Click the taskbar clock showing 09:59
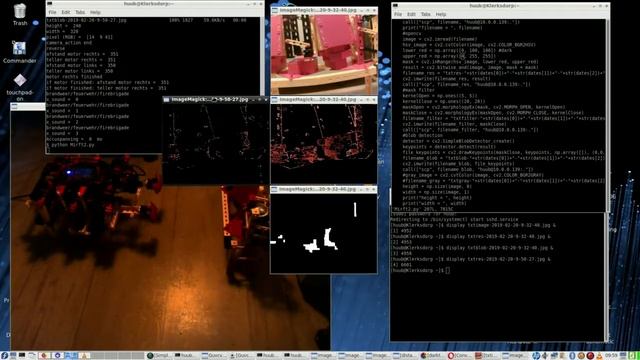Viewport: 640px width, 360px height. coord(611,356)
